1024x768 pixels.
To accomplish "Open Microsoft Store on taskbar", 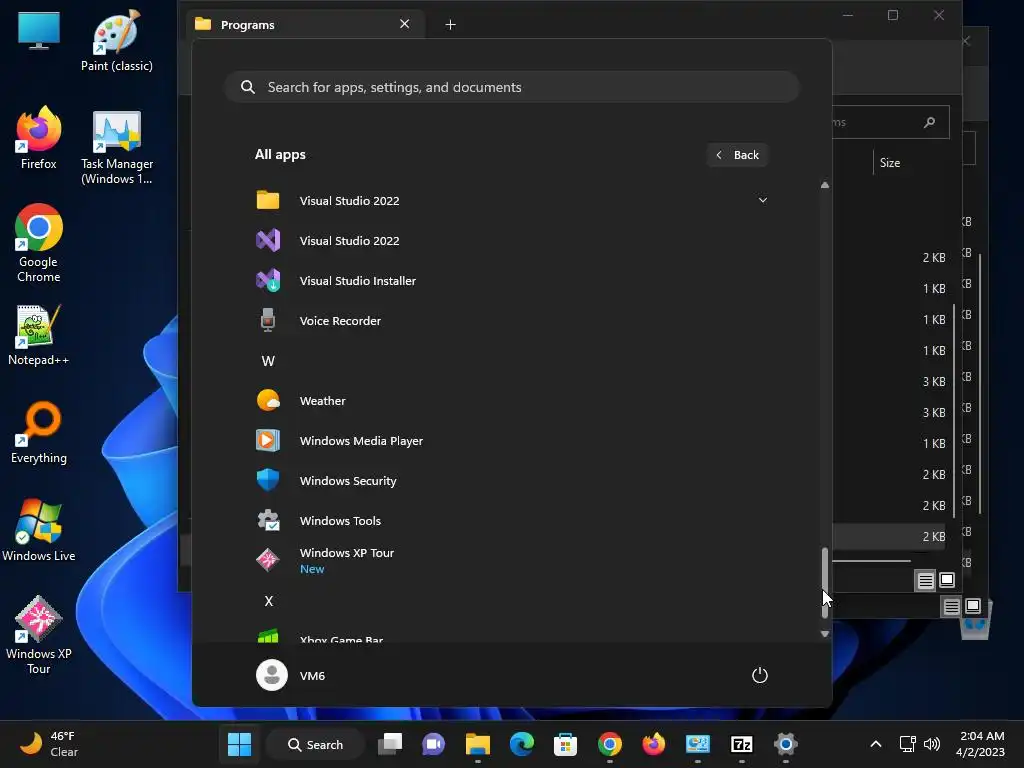I will pos(565,744).
